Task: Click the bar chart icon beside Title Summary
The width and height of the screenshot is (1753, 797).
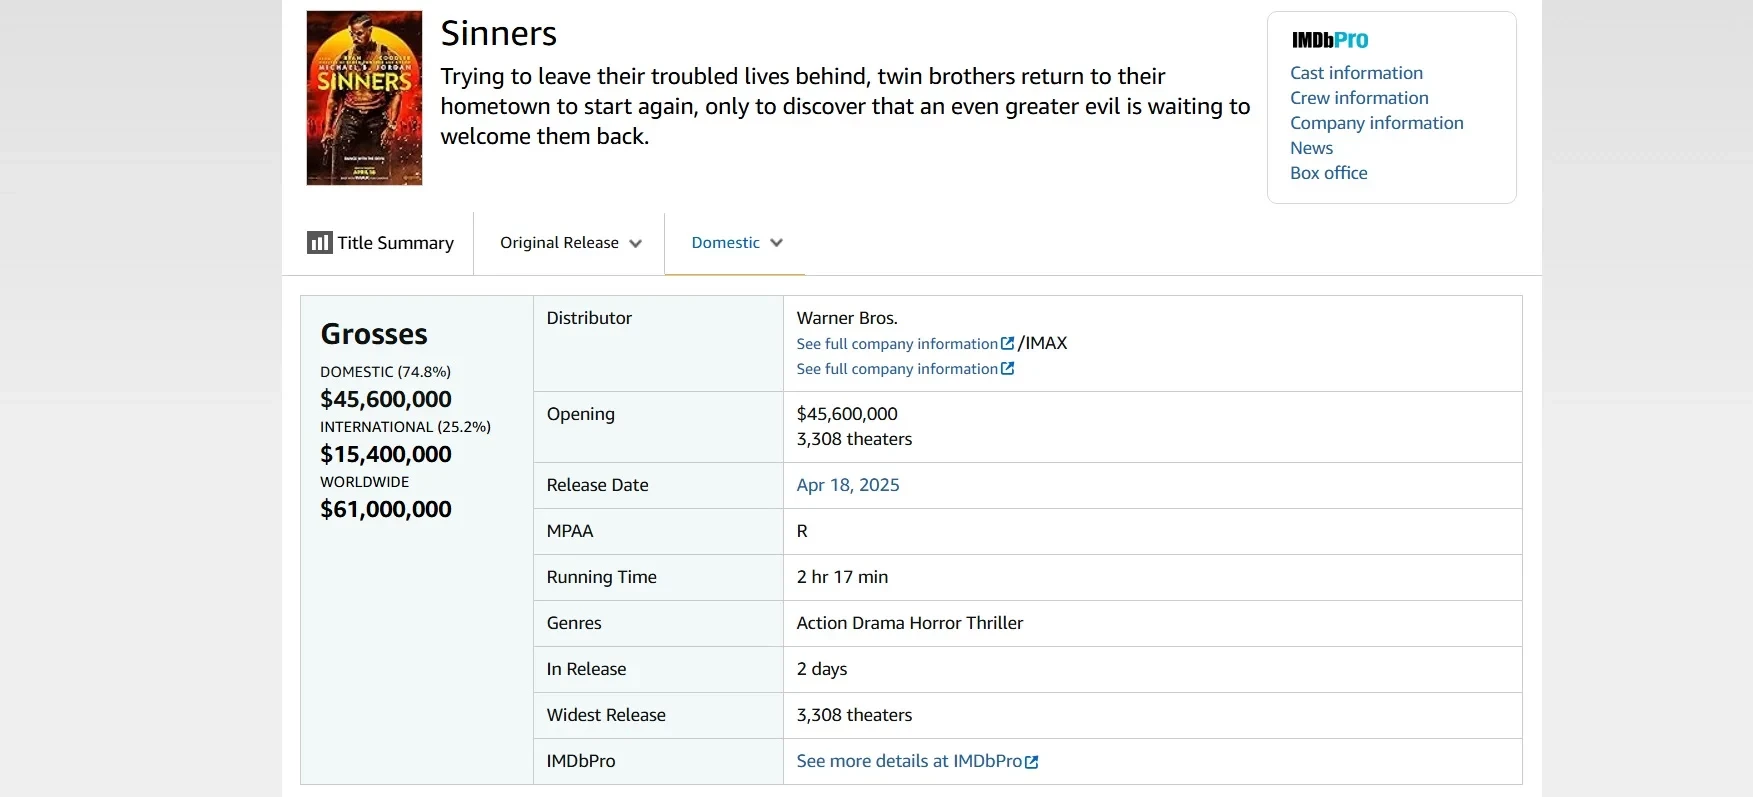Action: [x=319, y=243]
